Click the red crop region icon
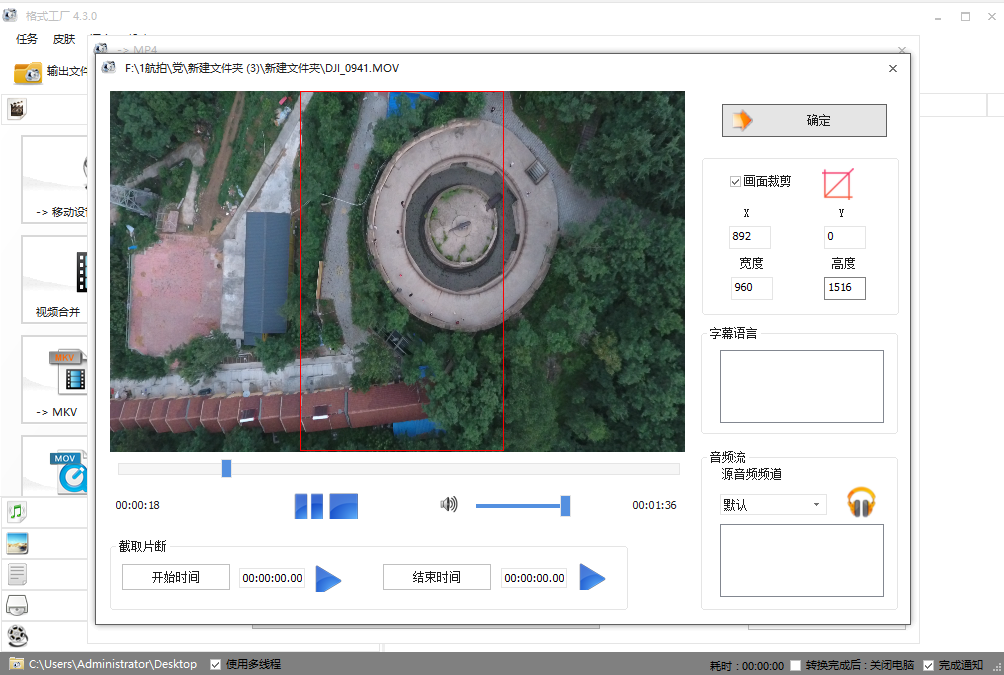This screenshot has width=1004, height=675. pos(837,184)
